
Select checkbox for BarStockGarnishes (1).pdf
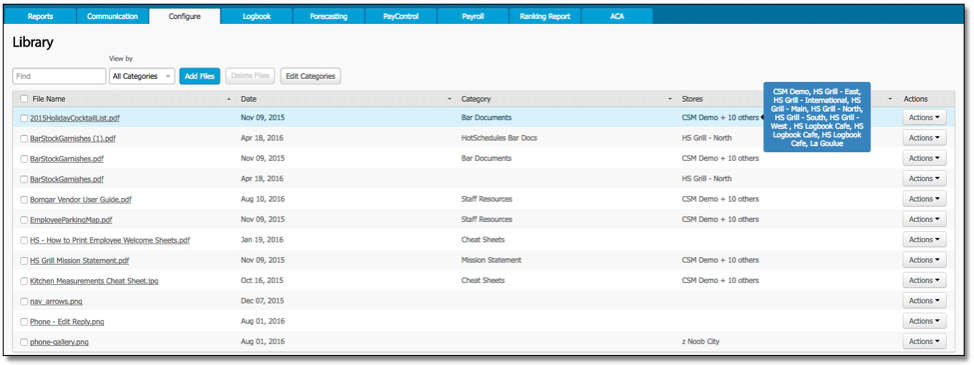click(x=24, y=138)
